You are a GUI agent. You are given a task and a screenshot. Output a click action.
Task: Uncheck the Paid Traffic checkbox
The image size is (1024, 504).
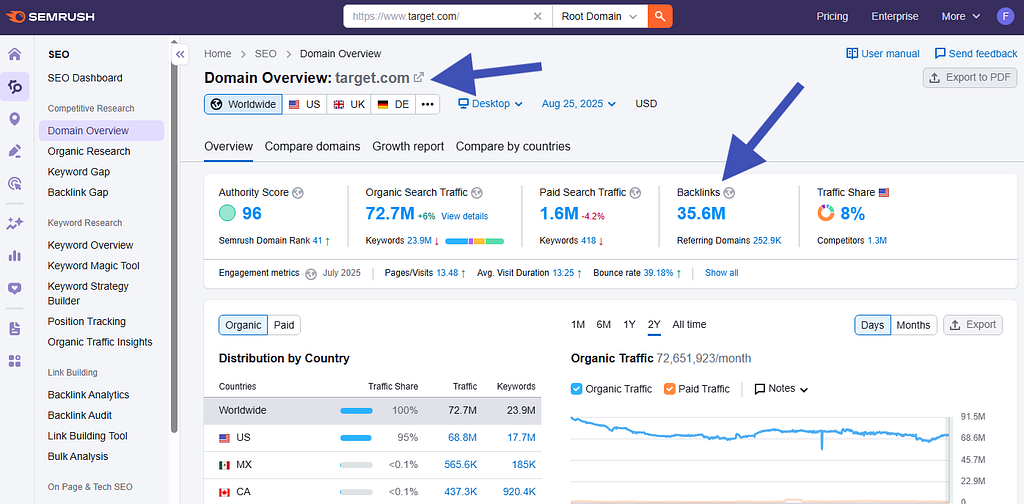(669, 389)
